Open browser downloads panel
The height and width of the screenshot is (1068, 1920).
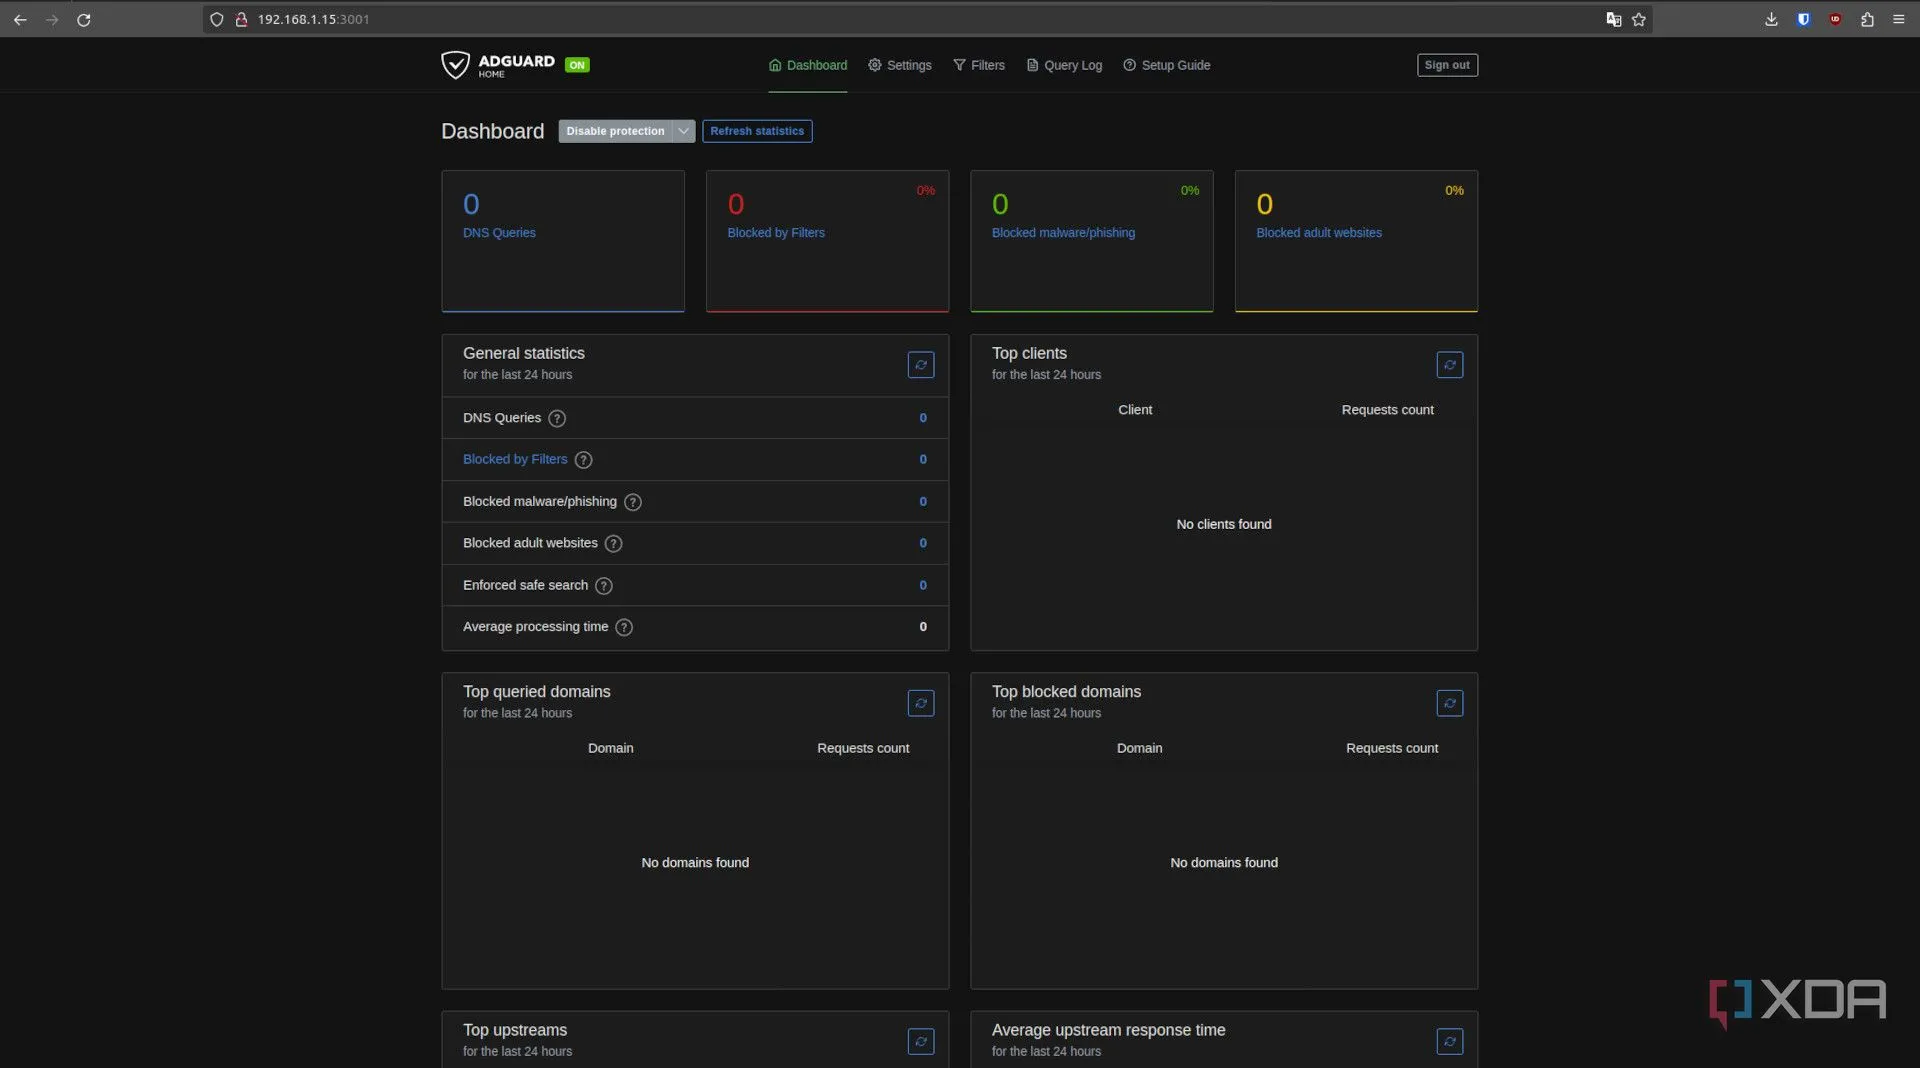click(1771, 19)
